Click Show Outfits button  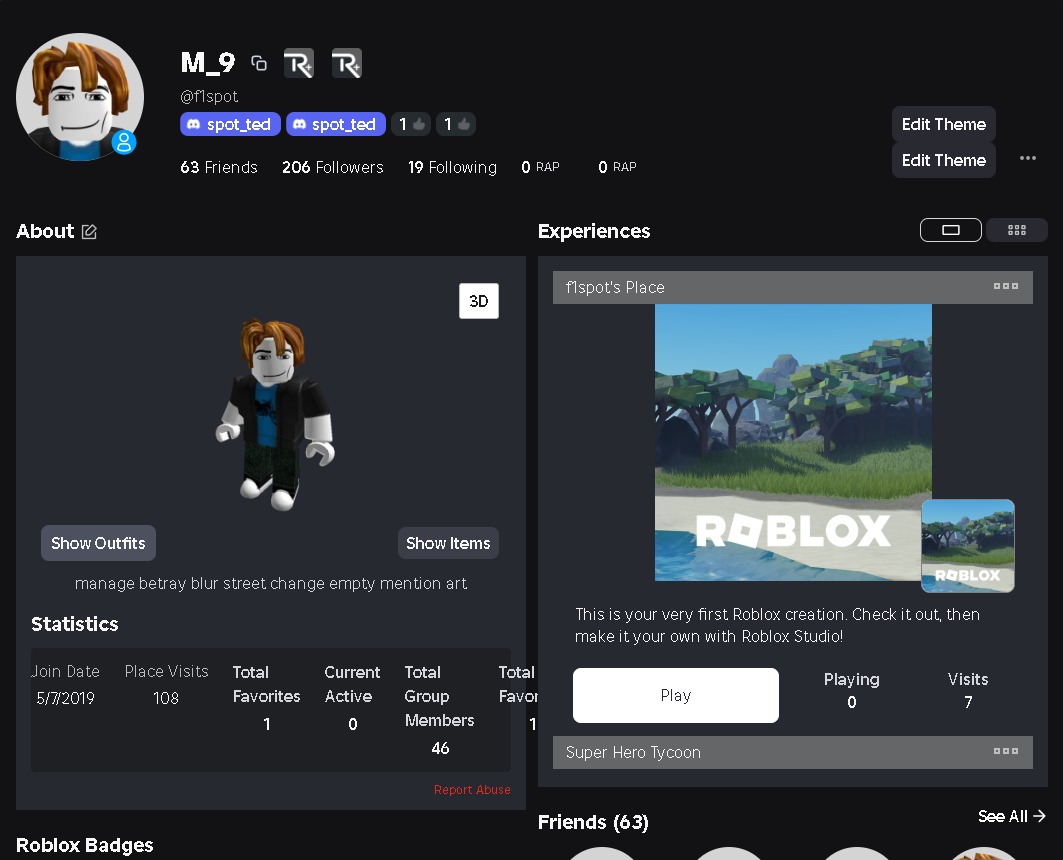click(98, 543)
